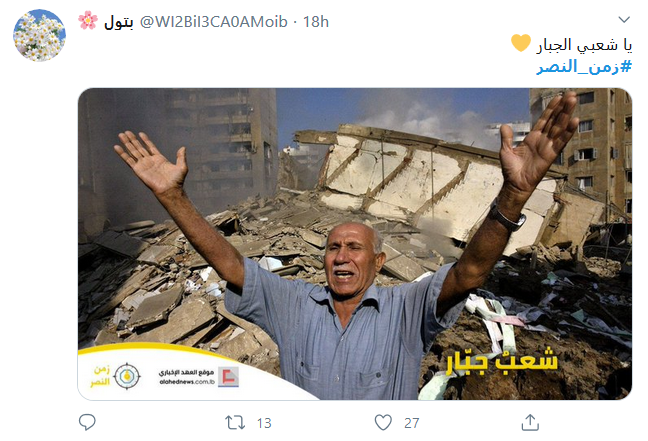Click the reply speech bubble icon
This screenshot has width=648, height=441.
point(87,422)
